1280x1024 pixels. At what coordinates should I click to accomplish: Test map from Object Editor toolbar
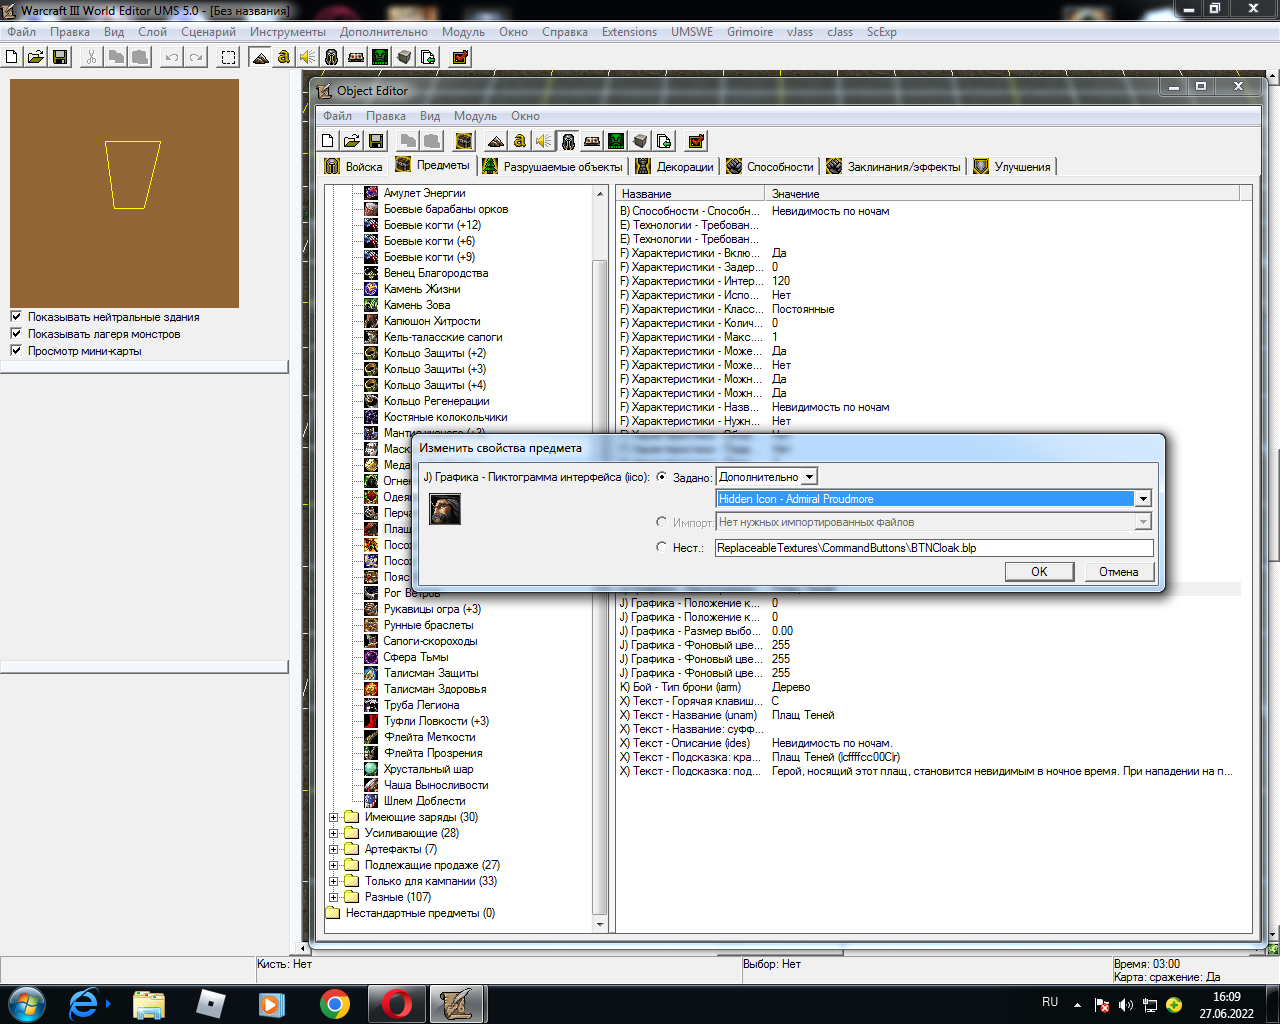[696, 141]
